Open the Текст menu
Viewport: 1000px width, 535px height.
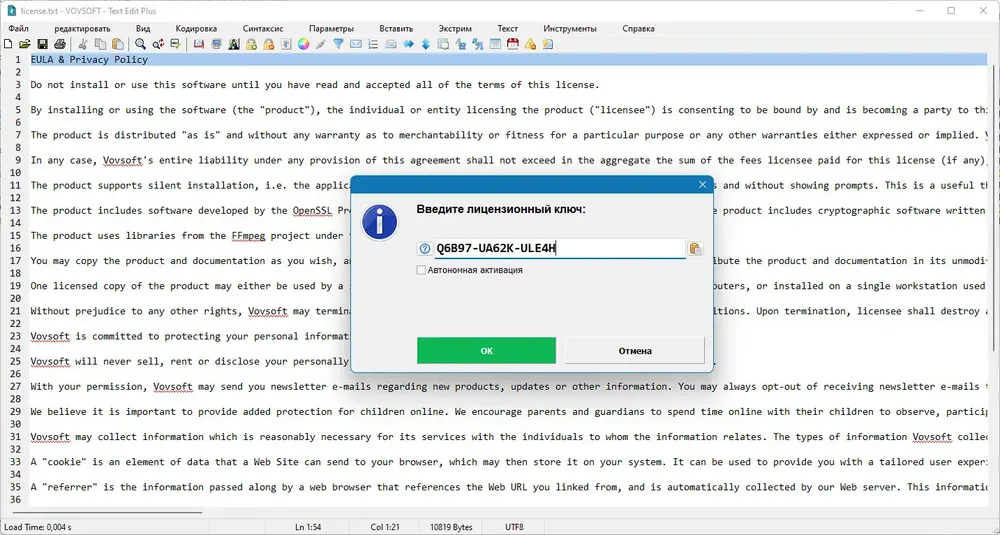(508, 29)
